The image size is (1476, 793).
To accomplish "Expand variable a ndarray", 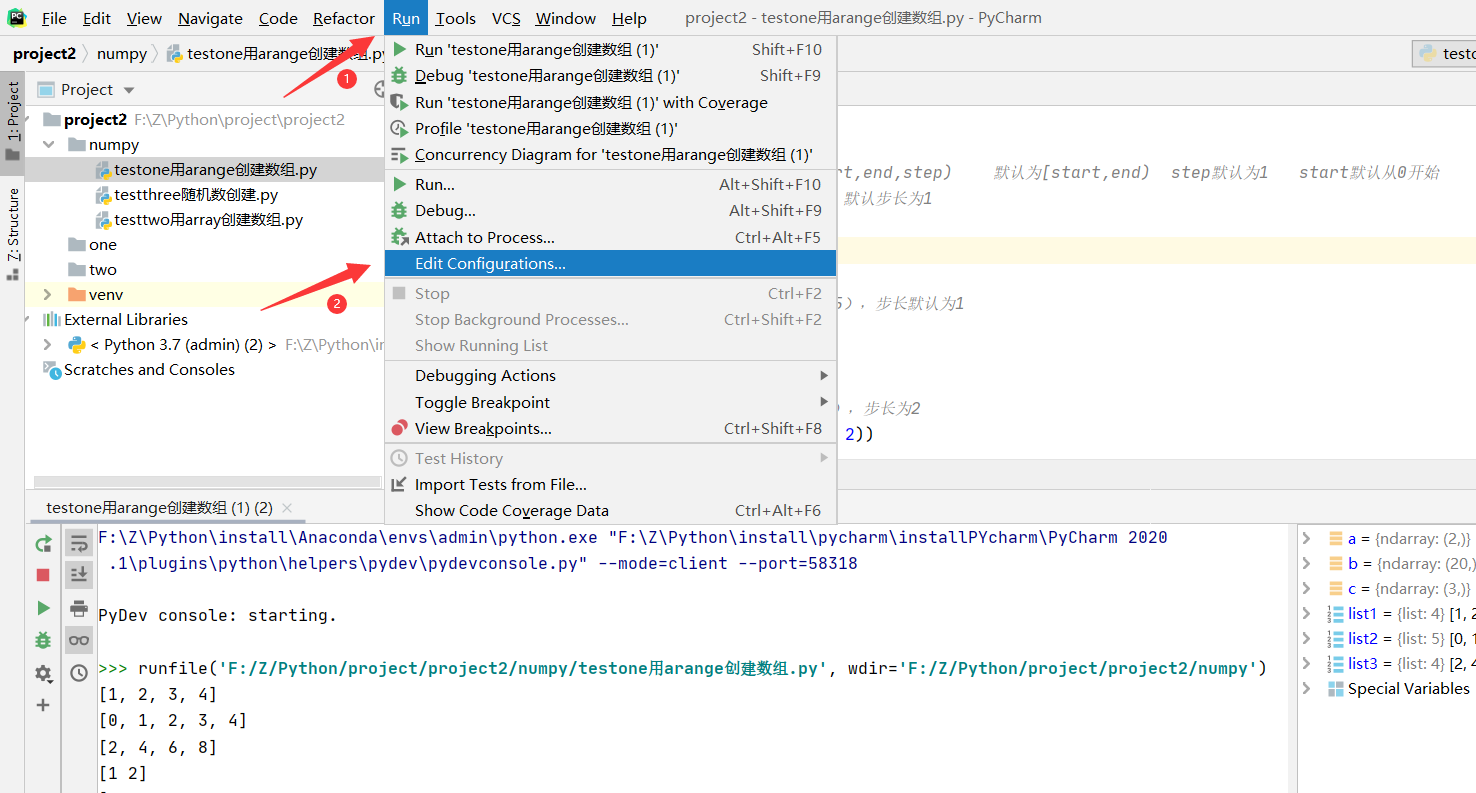I will (x=1306, y=538).
